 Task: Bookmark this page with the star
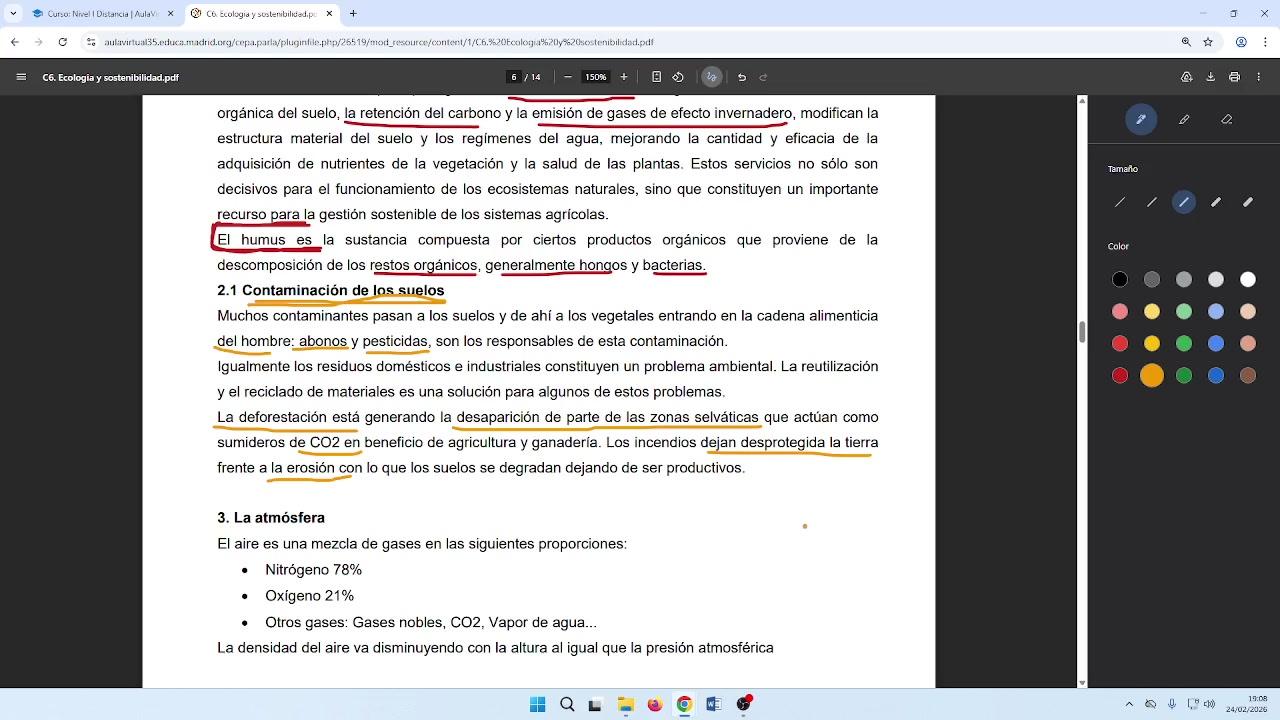pos(1208,42)
